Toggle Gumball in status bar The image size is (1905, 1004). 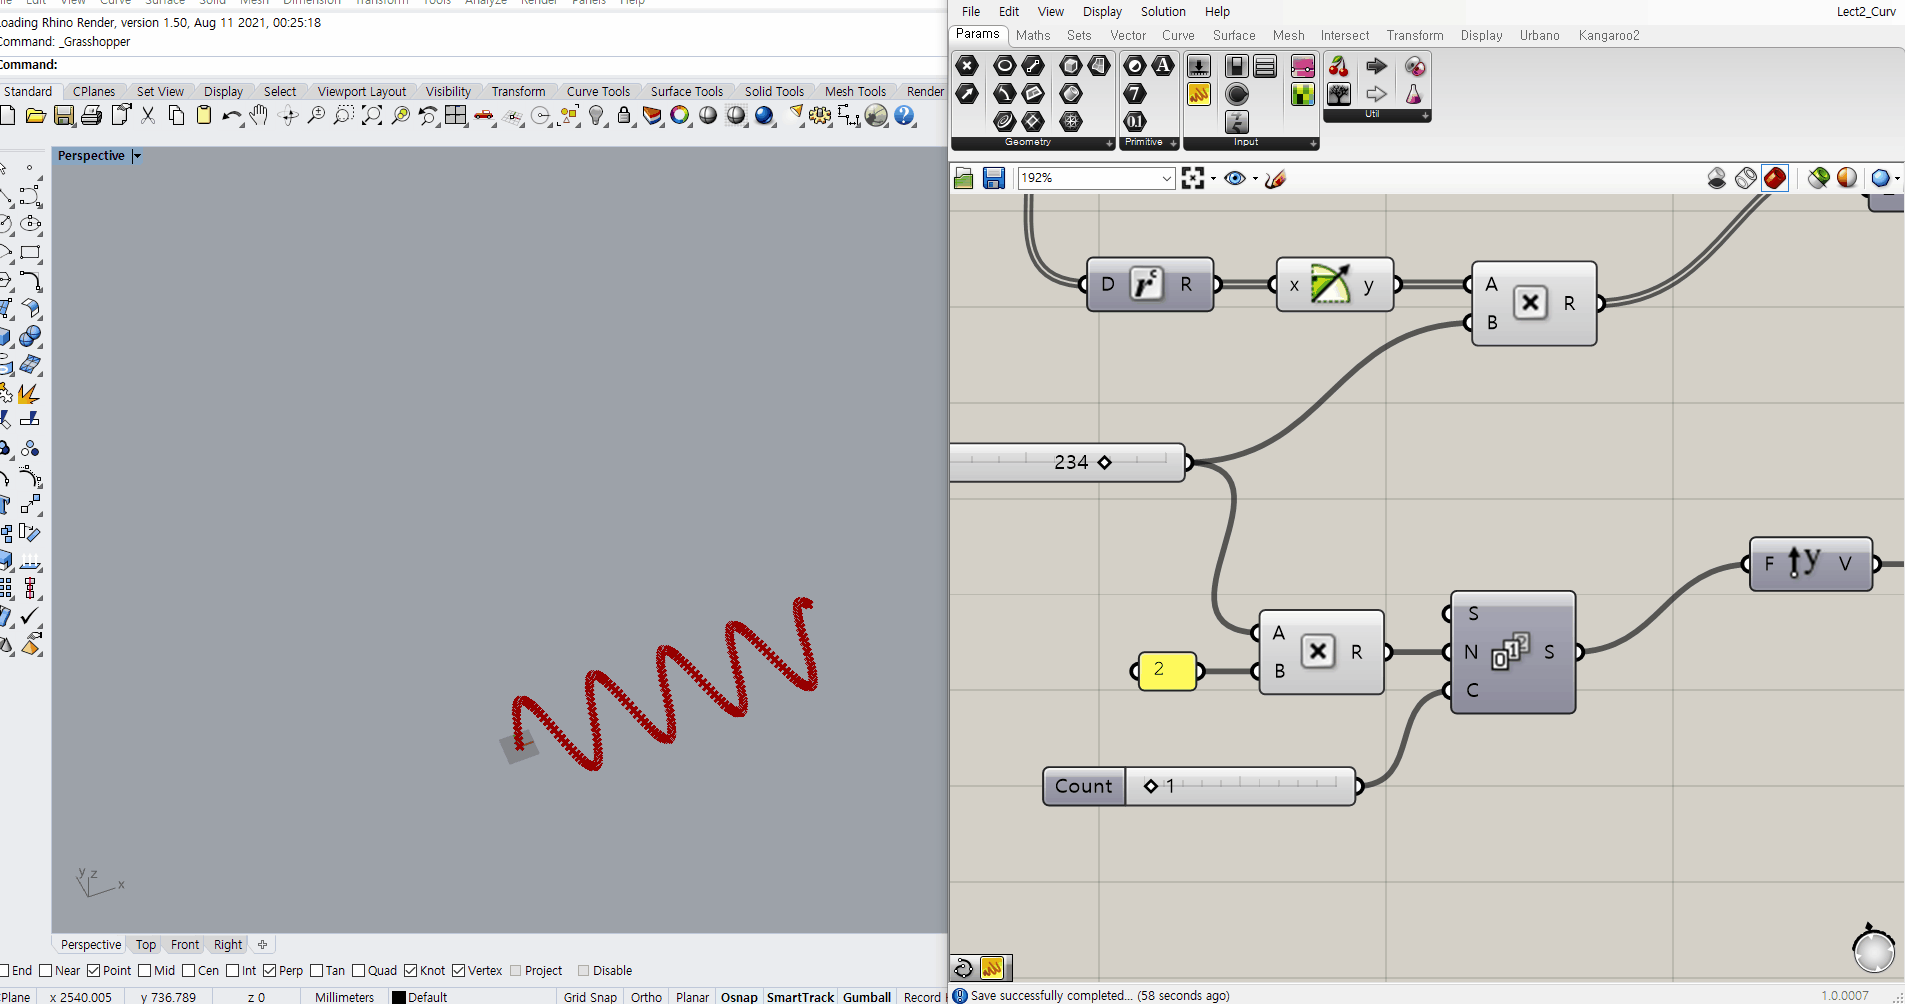pos(867,997)
